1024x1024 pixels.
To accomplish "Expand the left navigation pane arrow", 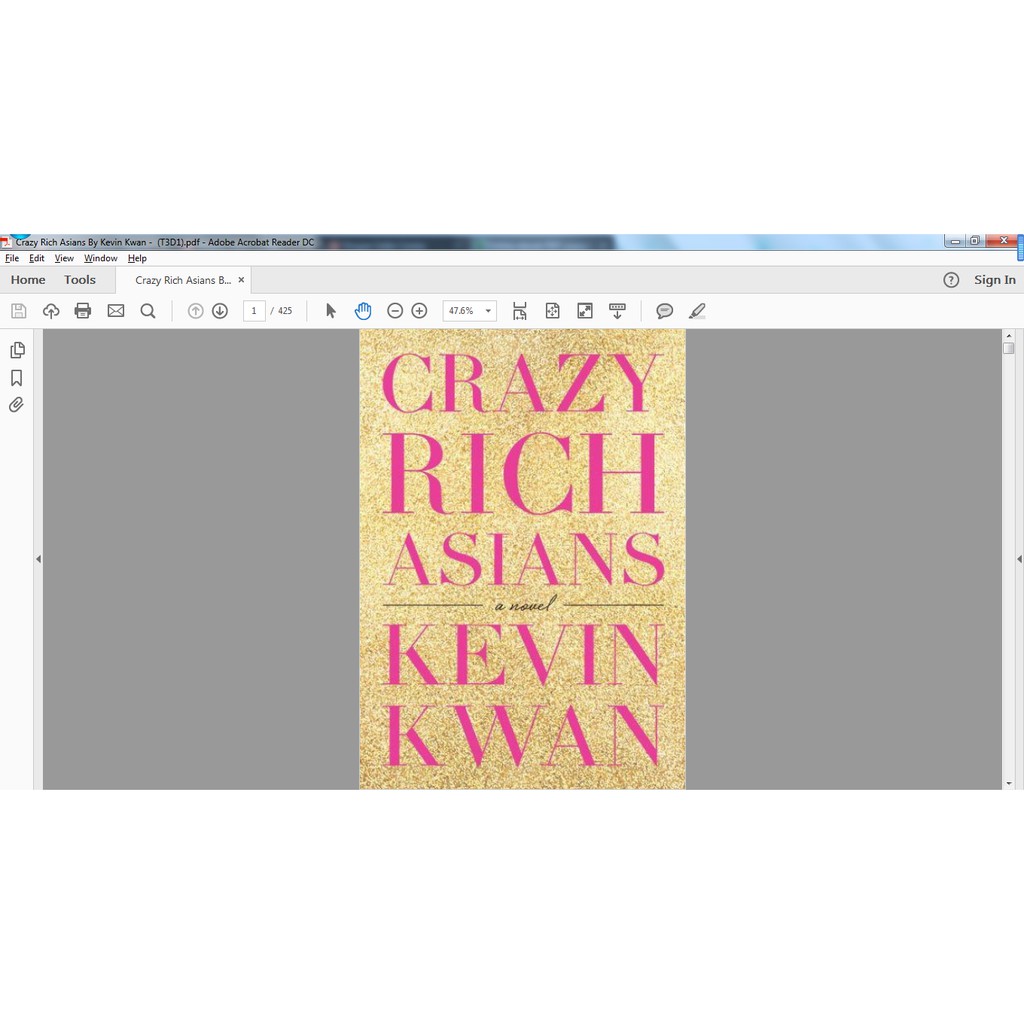I will pos(38,559).
